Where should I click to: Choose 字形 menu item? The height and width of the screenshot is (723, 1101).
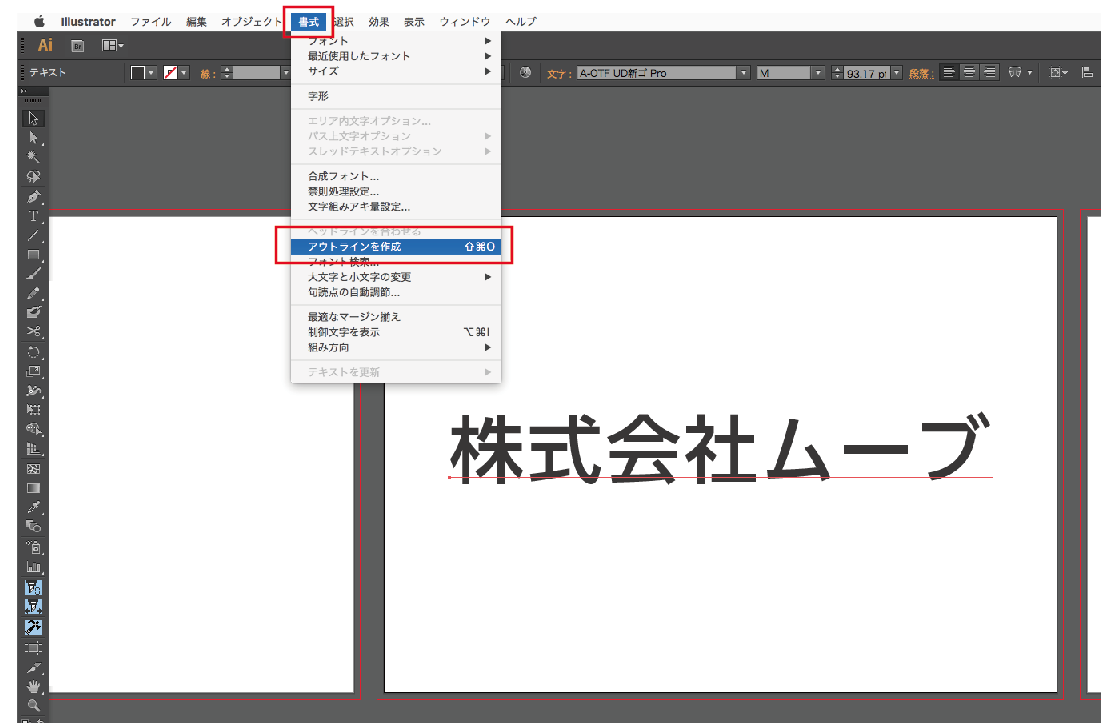(396, 96)
